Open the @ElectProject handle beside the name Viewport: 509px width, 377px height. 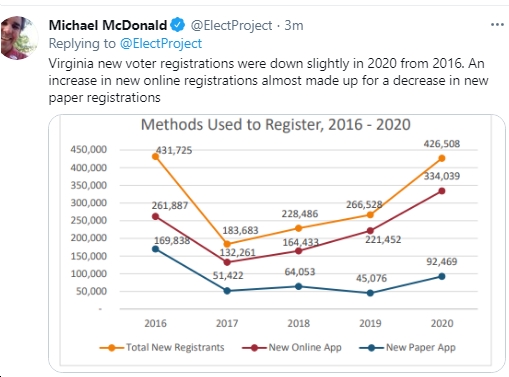pos(231,25)
